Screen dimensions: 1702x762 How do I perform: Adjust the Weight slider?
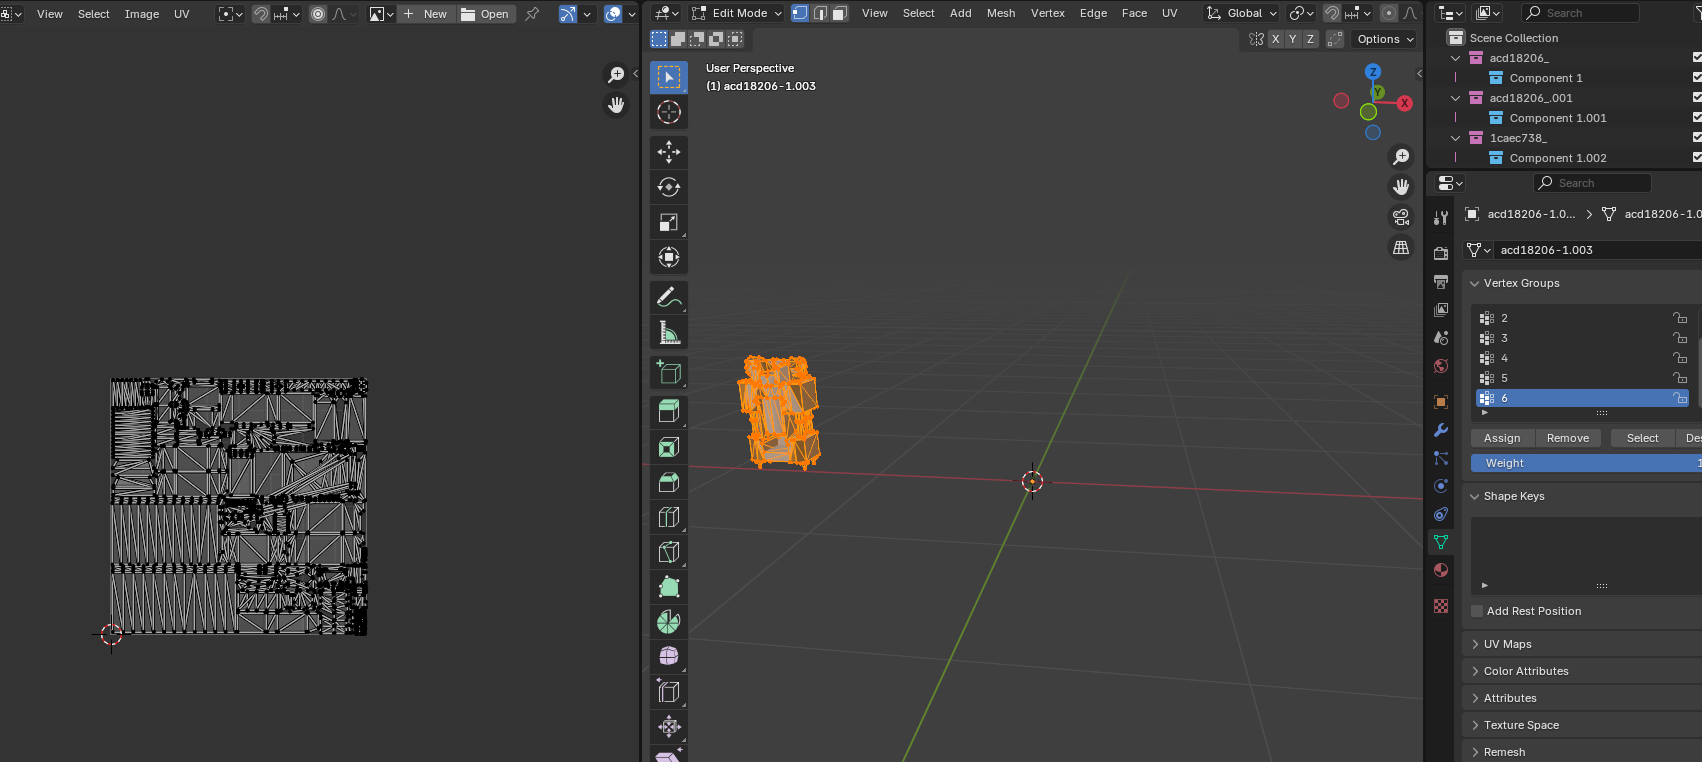click(1586, 463)
